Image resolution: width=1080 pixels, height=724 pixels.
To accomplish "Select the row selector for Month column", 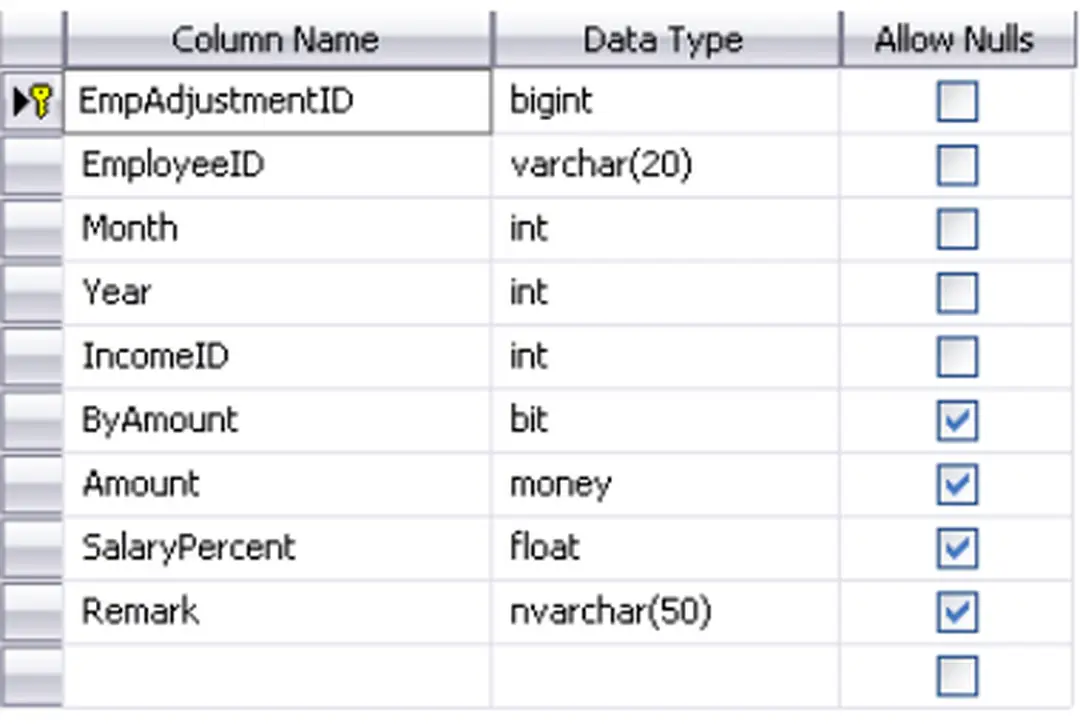I will click(31, 229).
